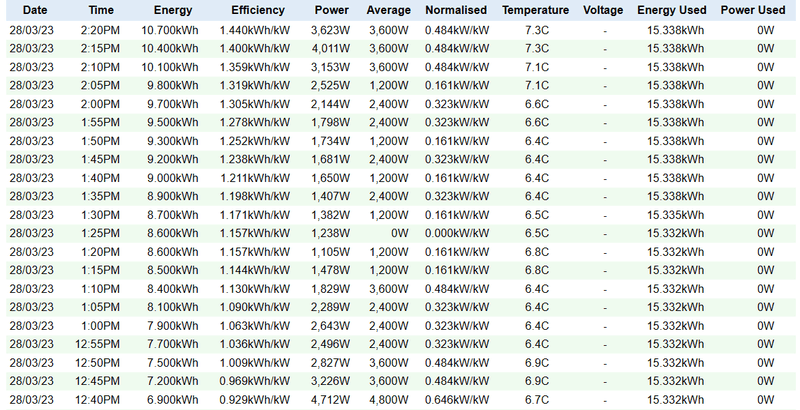This screenshot has height=410, width=800.
Task: Click the Efficiency column header
Action: tap(258, 10)
